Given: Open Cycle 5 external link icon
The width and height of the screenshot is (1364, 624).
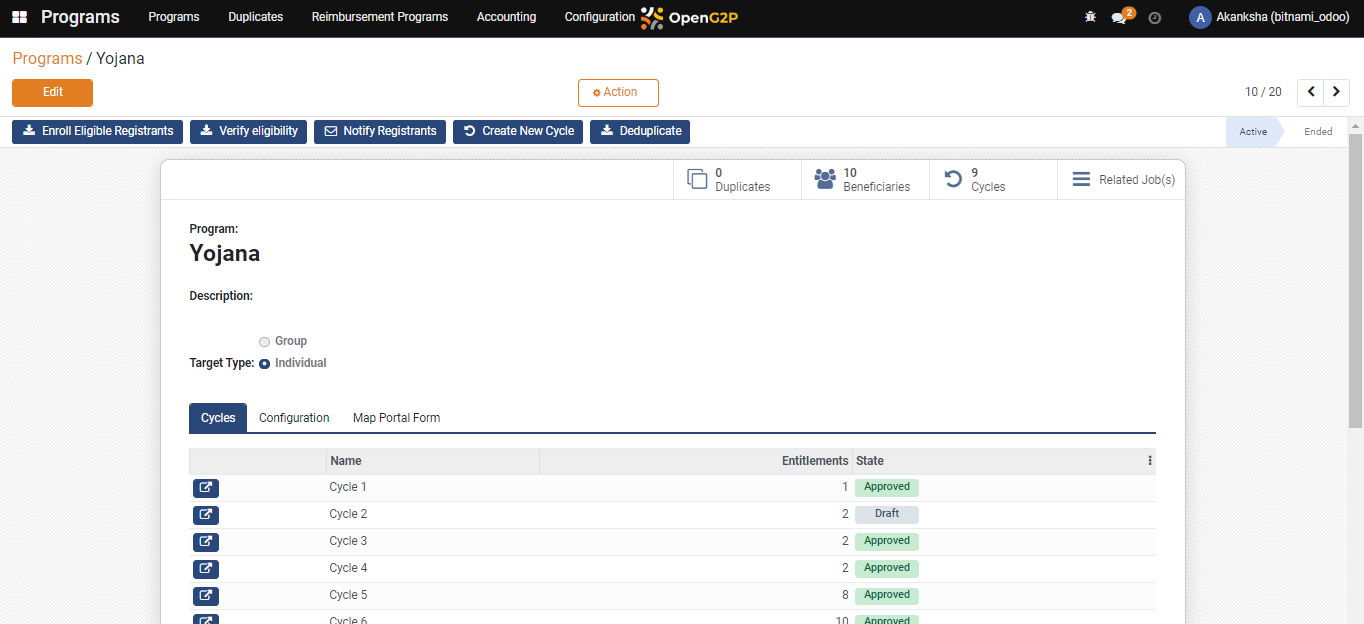Looking at the screenshot, I should tap(206, 596).
